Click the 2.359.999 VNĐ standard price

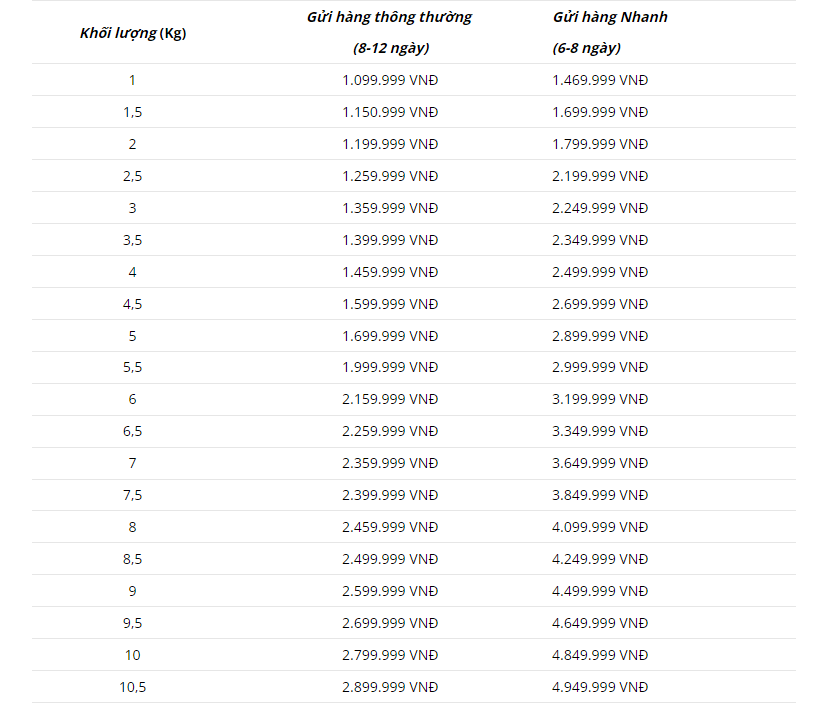[390, 463]
